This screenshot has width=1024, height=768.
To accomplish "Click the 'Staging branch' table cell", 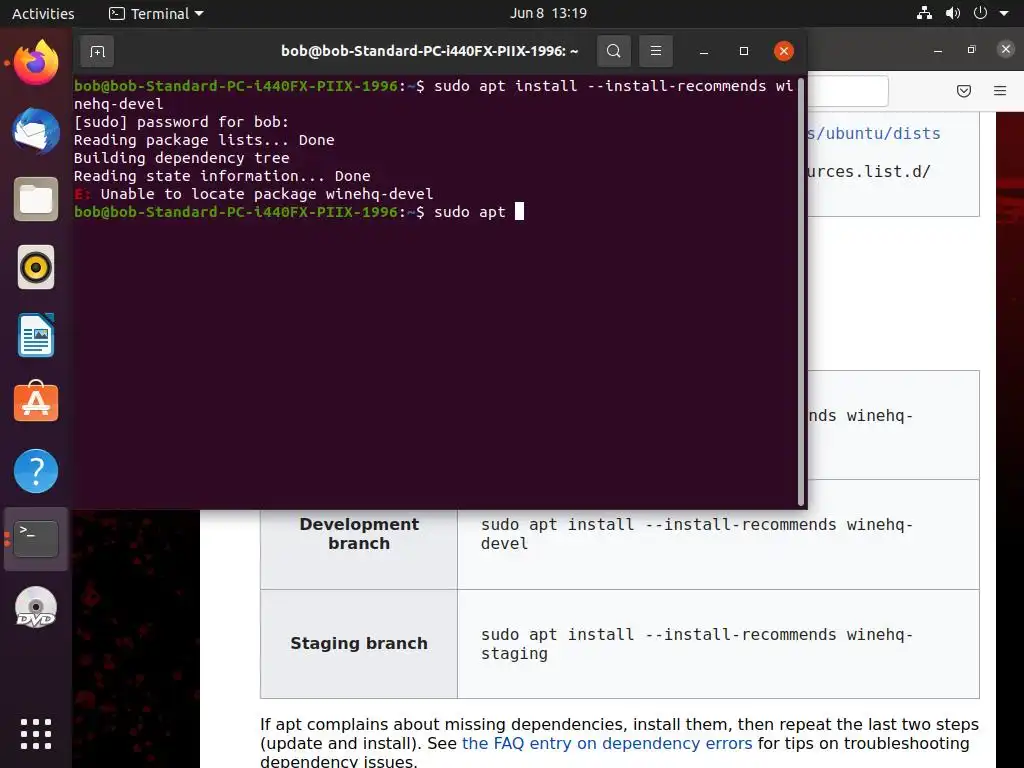I will point(359,644).
